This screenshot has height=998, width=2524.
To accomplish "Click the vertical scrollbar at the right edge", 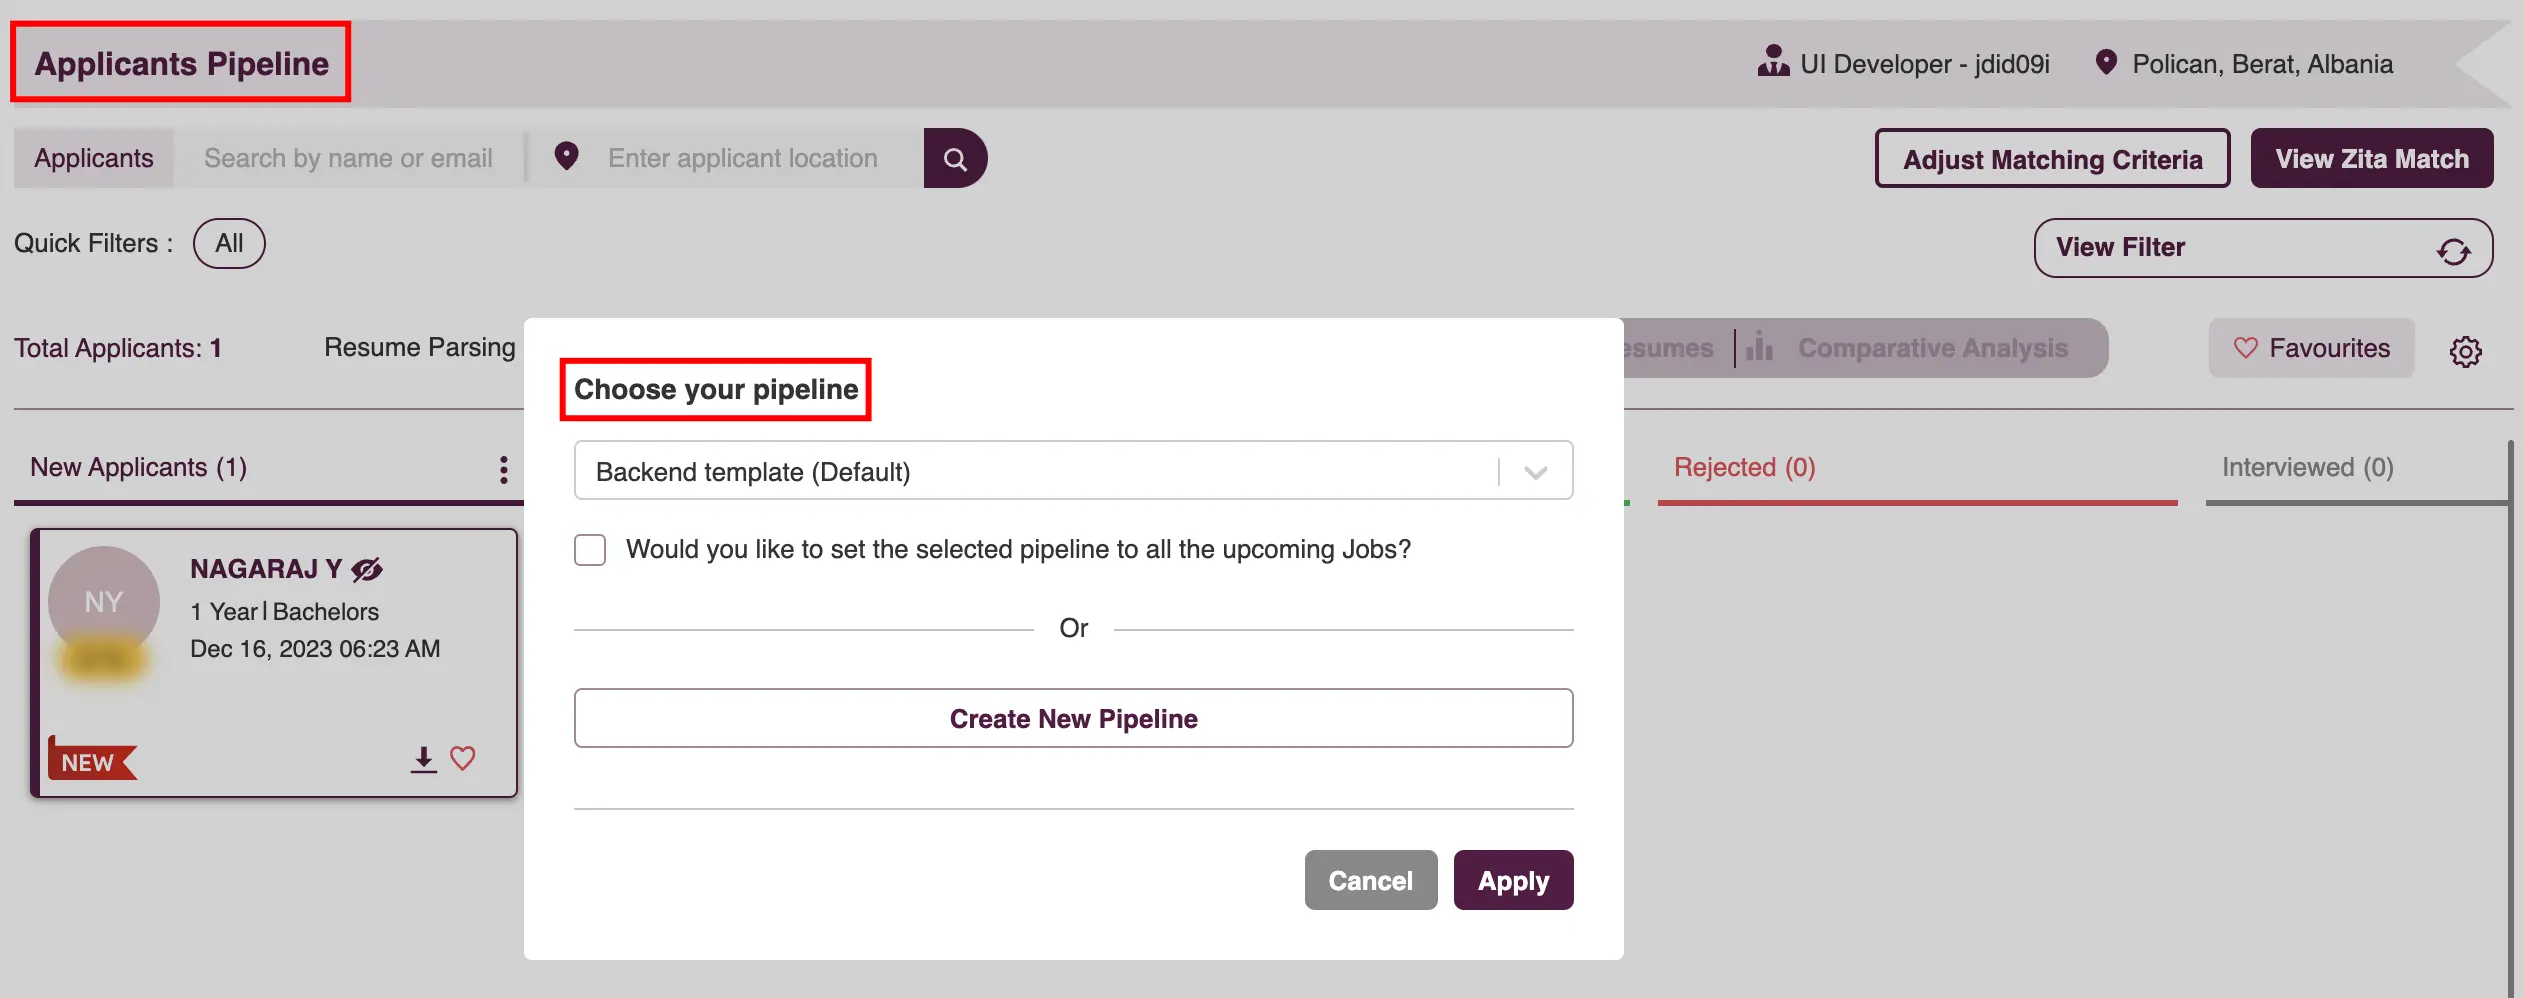I will tap(2510, 718).
